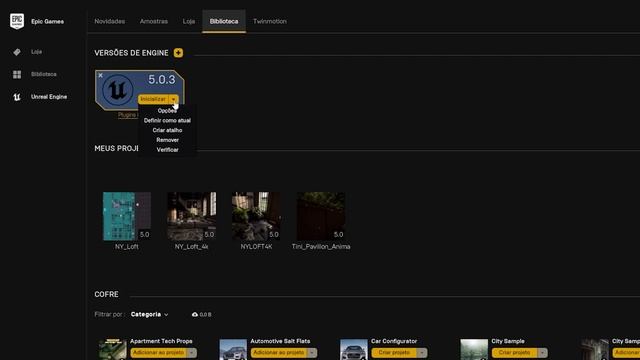Click the Loja label in left sidebar
Screen dimensions: 640x360
[x=36, y=52]
